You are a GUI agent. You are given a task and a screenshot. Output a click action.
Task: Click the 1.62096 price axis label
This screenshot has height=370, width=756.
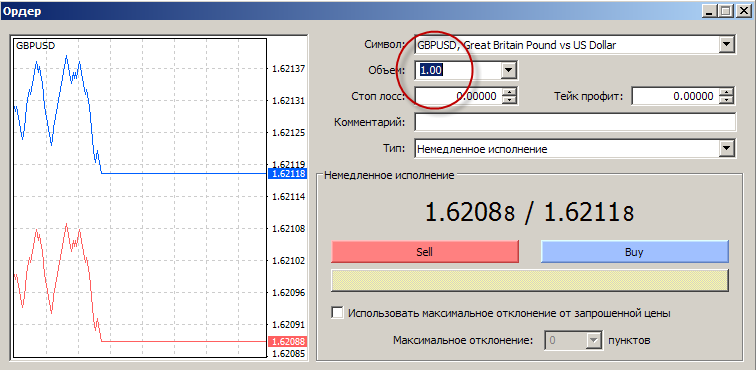click(x=288, y=292)
